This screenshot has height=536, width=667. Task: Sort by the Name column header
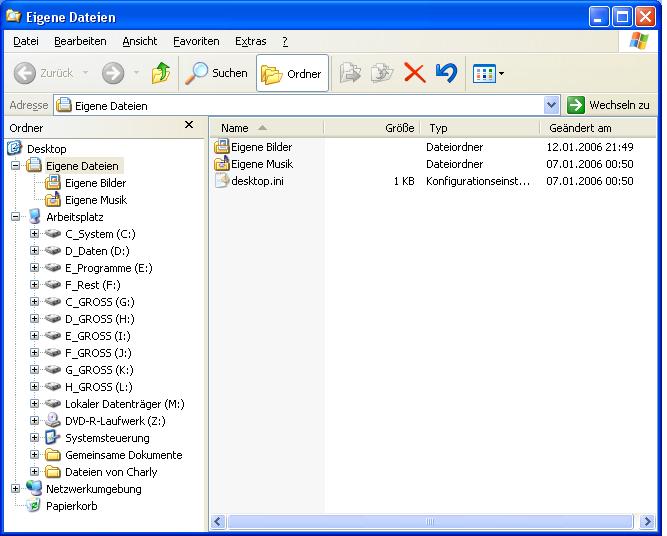tap(266, 128)
